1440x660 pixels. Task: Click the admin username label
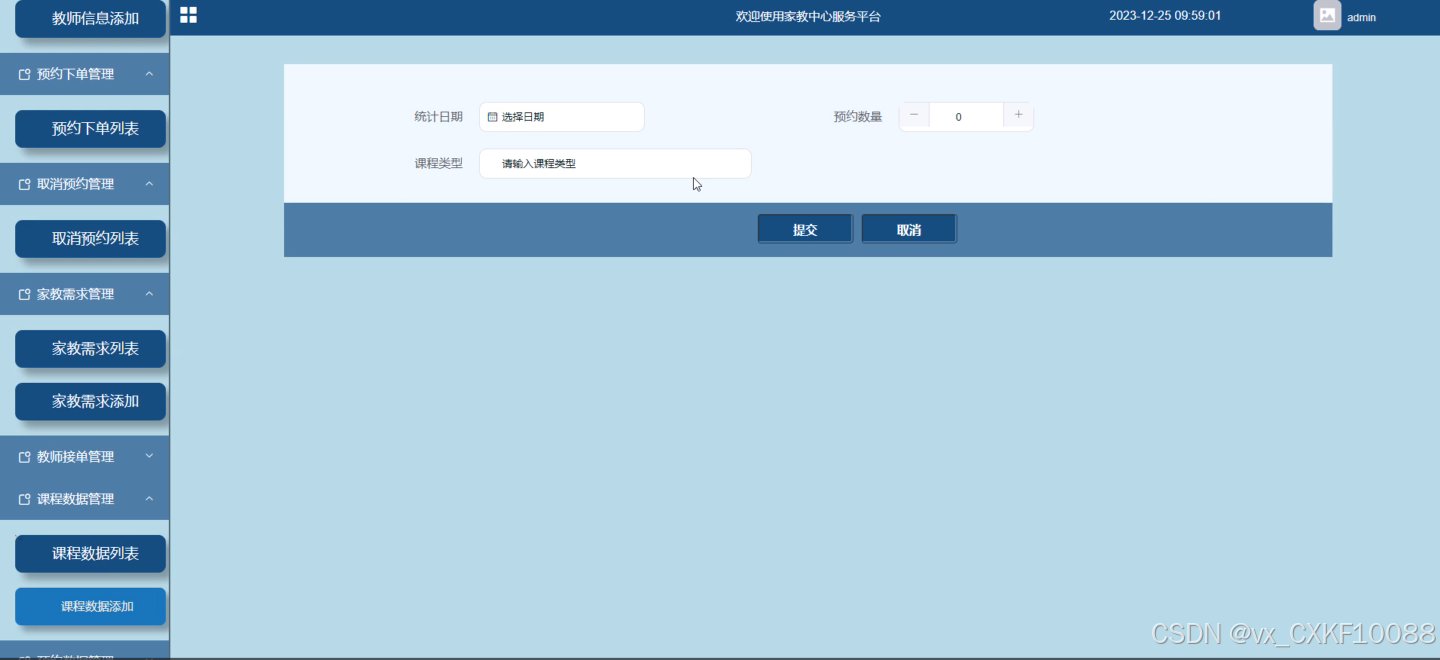[x=1361, y=17]
